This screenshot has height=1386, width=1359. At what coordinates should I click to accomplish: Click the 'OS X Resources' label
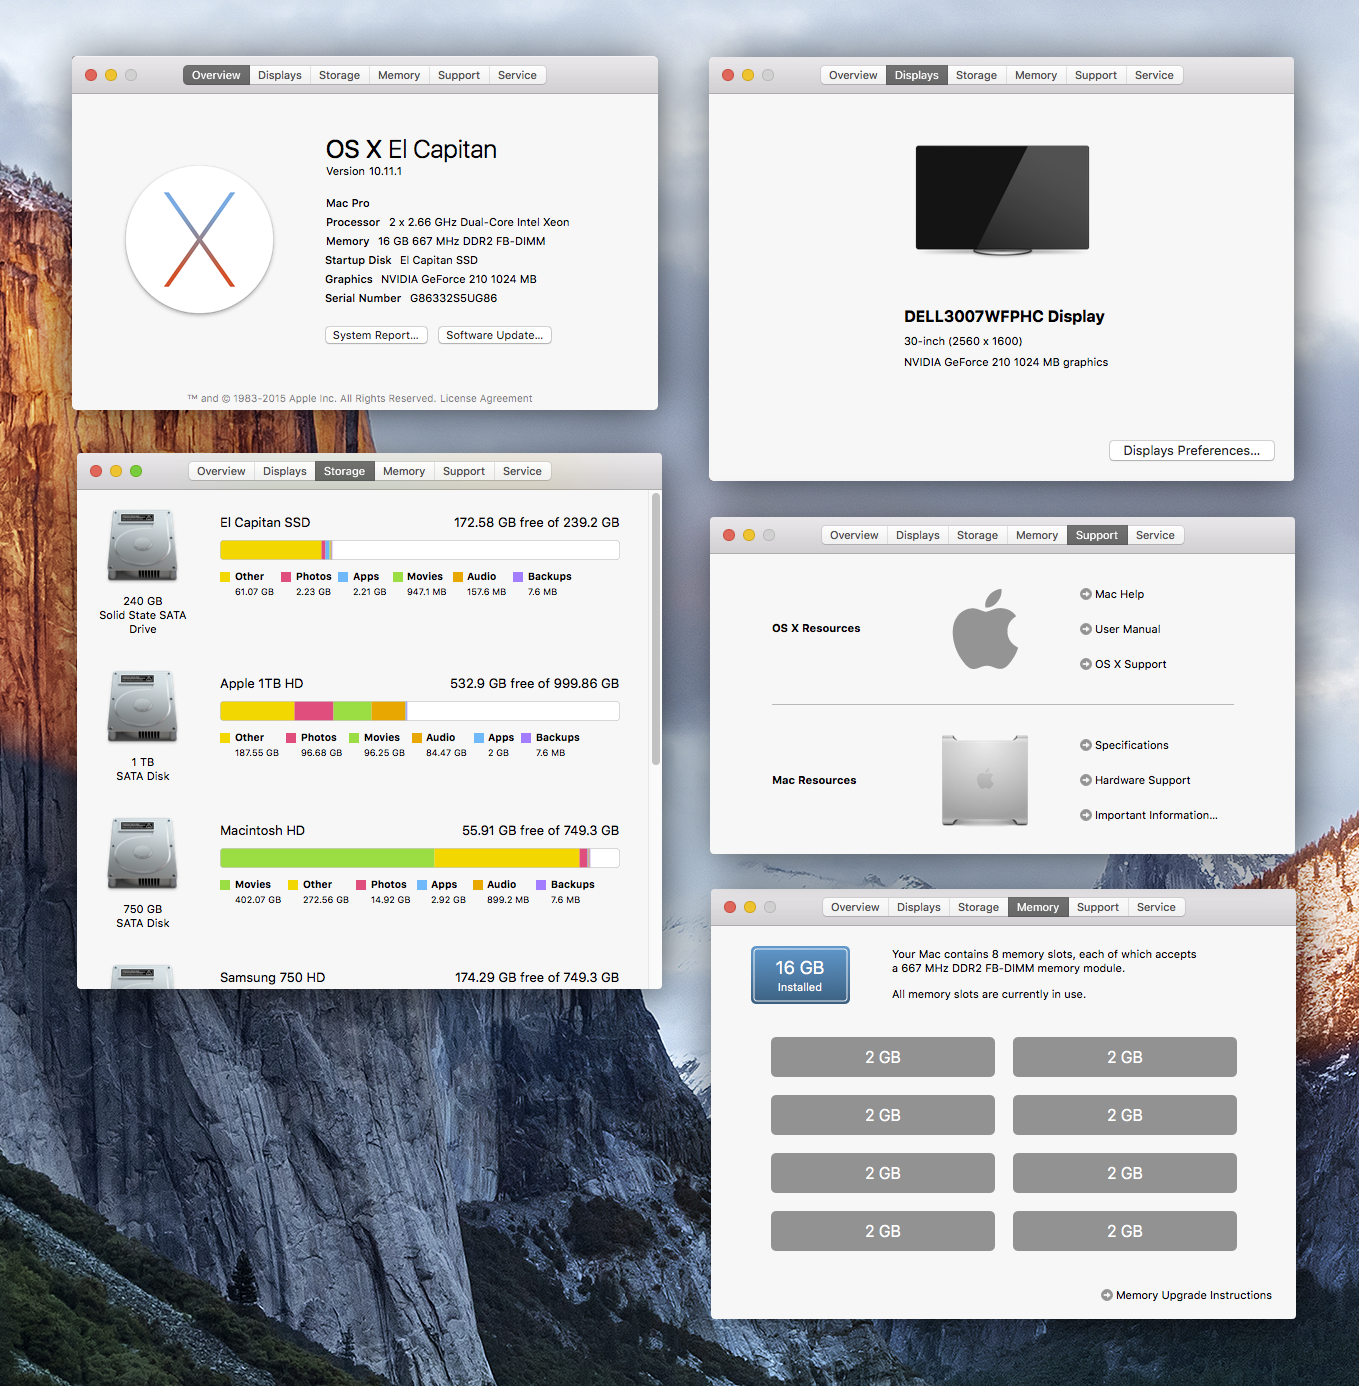[816, 628]
